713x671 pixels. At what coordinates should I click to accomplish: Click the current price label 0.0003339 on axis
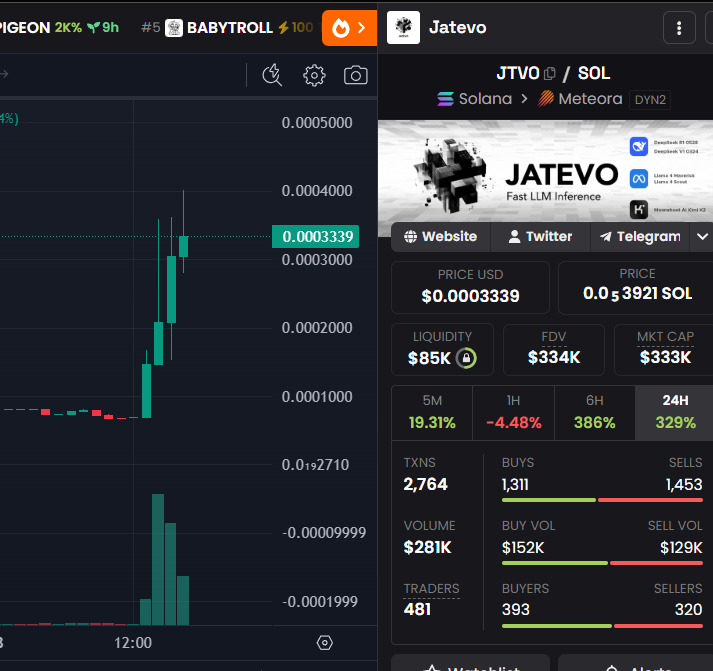(316, 236)
